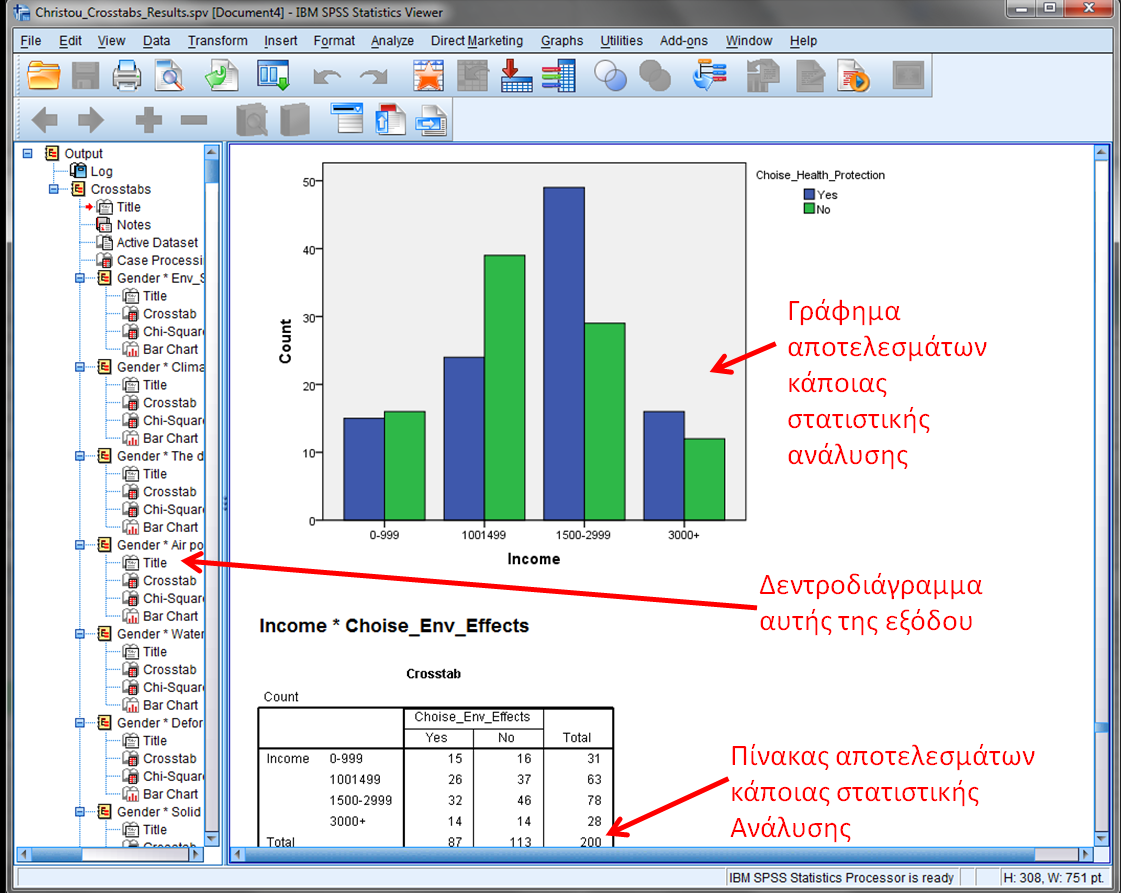Click the green No legend swatch
Screen dimensions: 1121x893
click(x=809, y=209)
